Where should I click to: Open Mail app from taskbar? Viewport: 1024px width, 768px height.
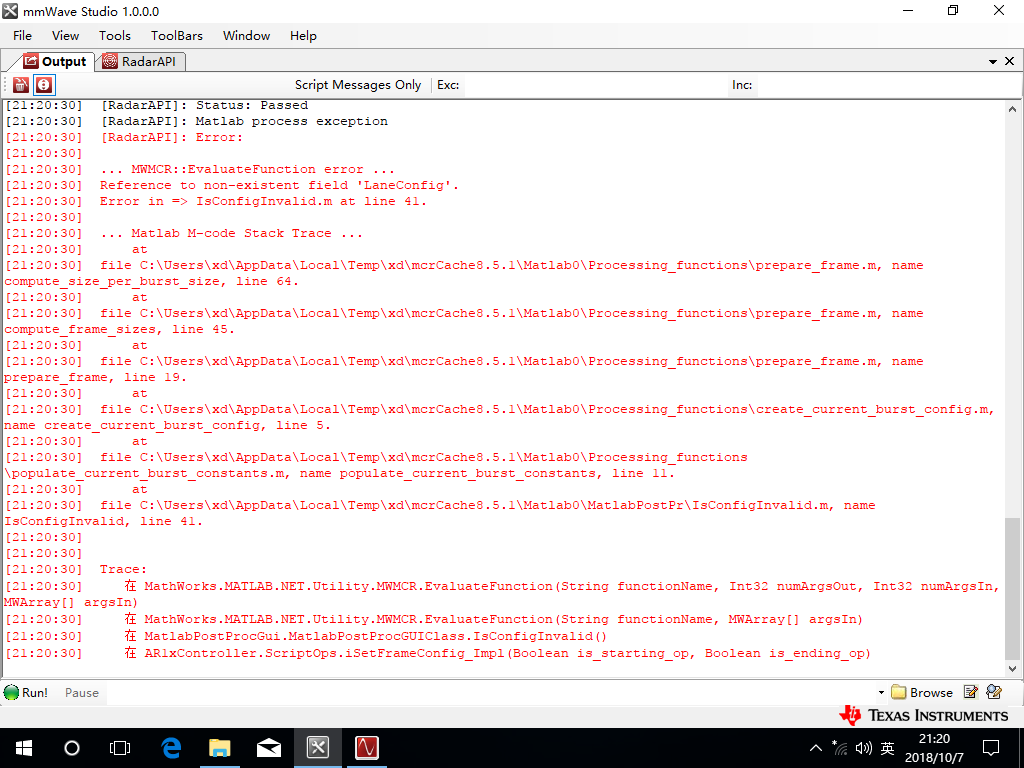point(268,748)
